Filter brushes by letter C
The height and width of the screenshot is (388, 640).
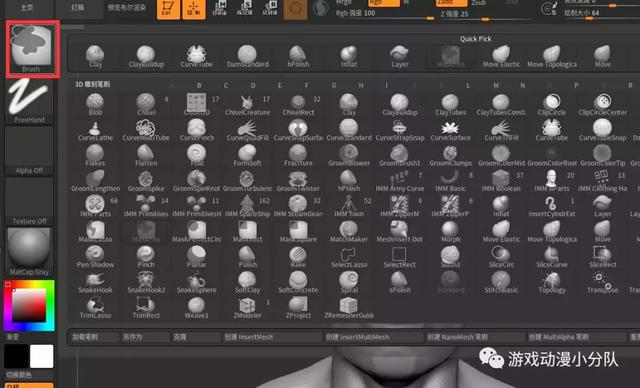tap(226, 85)
